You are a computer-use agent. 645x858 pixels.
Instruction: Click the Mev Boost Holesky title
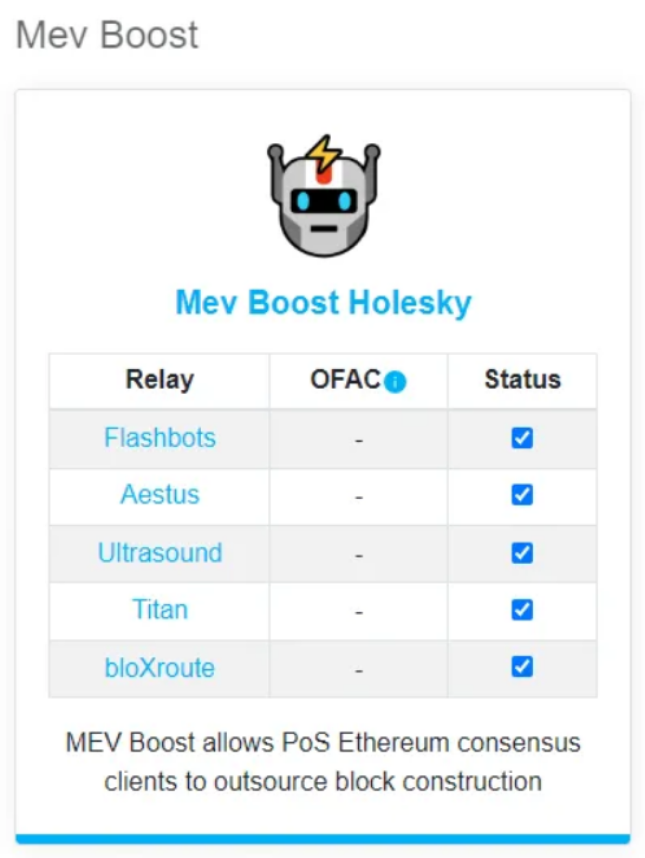click(323, 302)
